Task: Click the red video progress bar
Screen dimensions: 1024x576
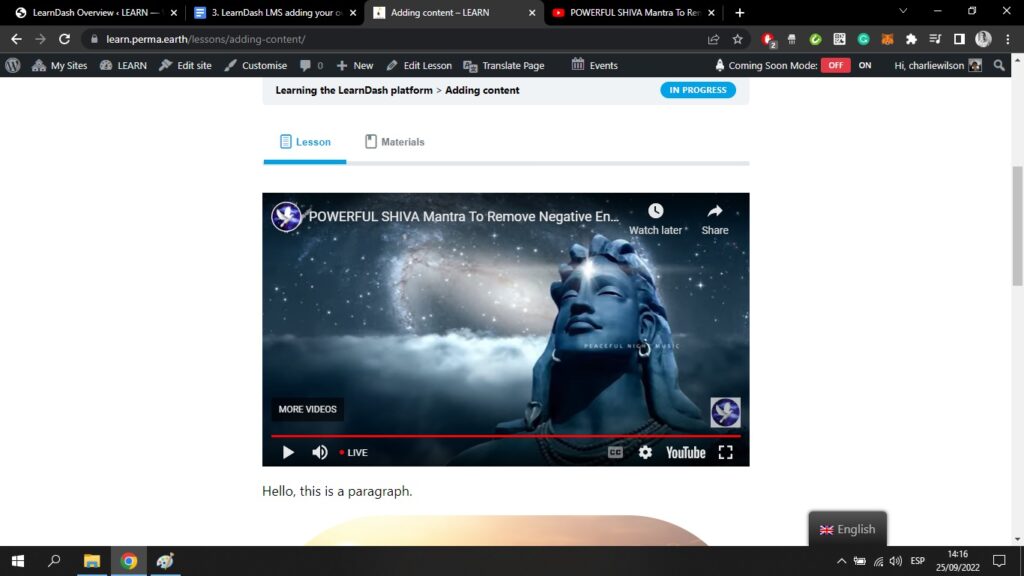Action: point(505,436)
